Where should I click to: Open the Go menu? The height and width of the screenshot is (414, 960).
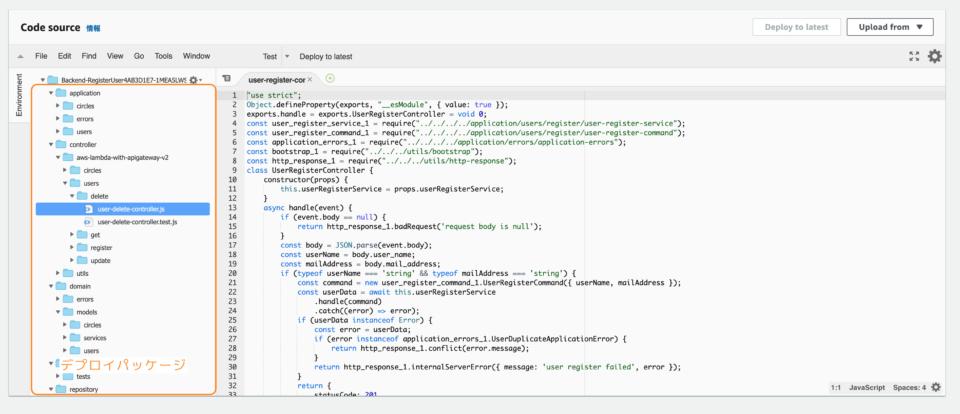(x=139, y=56)
